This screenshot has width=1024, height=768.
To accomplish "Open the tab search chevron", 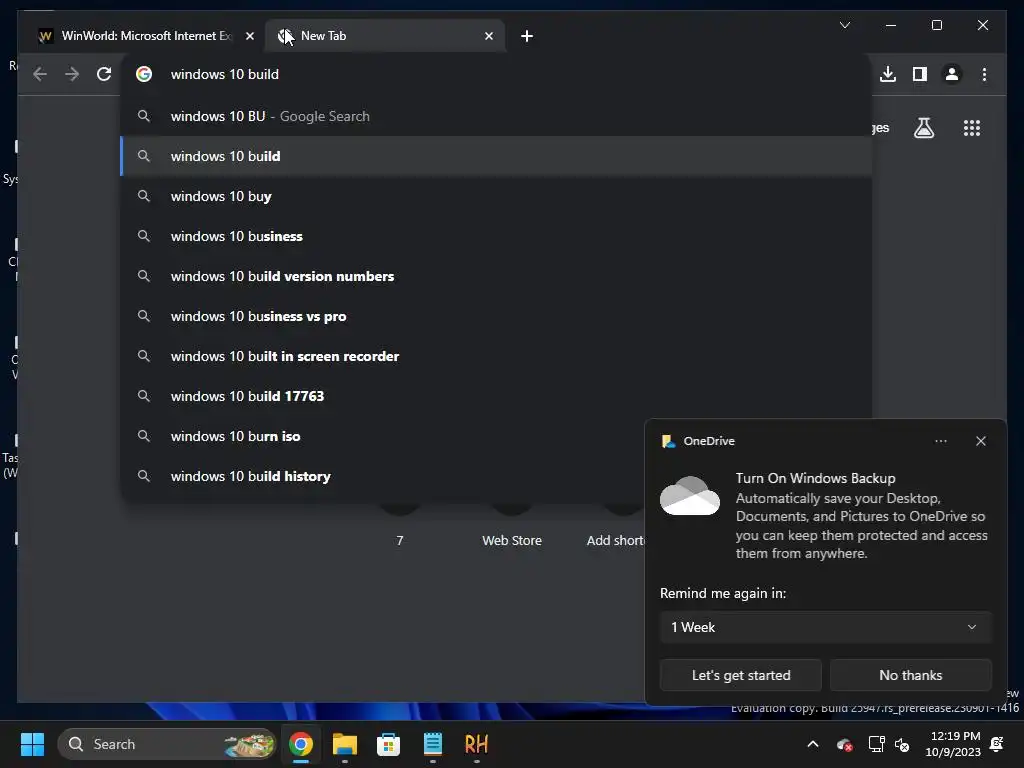I will 844,25.
